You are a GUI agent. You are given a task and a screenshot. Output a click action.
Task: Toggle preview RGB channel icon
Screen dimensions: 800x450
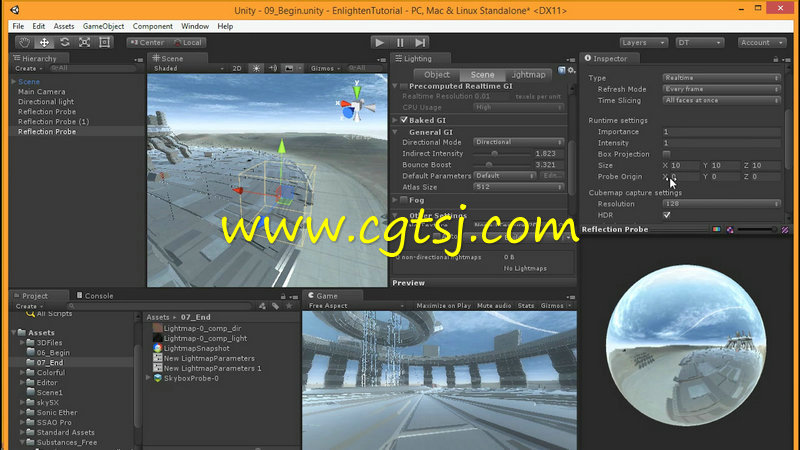[x=716, y=230]
